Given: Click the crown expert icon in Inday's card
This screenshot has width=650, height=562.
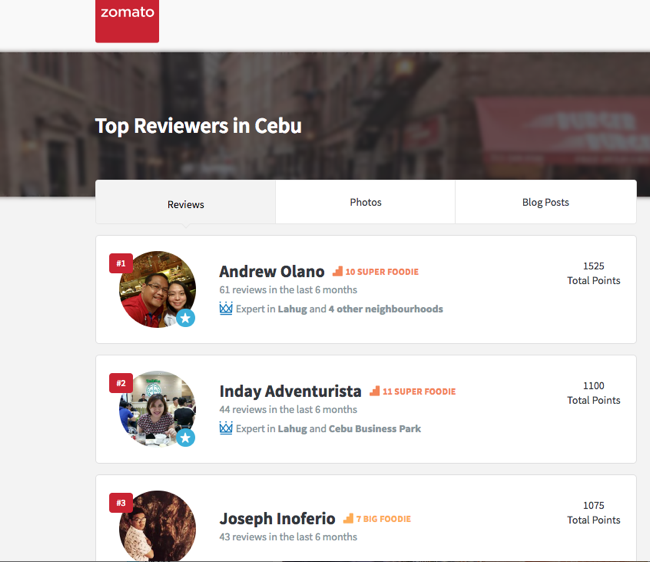Looking at the screenshot, I should (x=226, y=428).
